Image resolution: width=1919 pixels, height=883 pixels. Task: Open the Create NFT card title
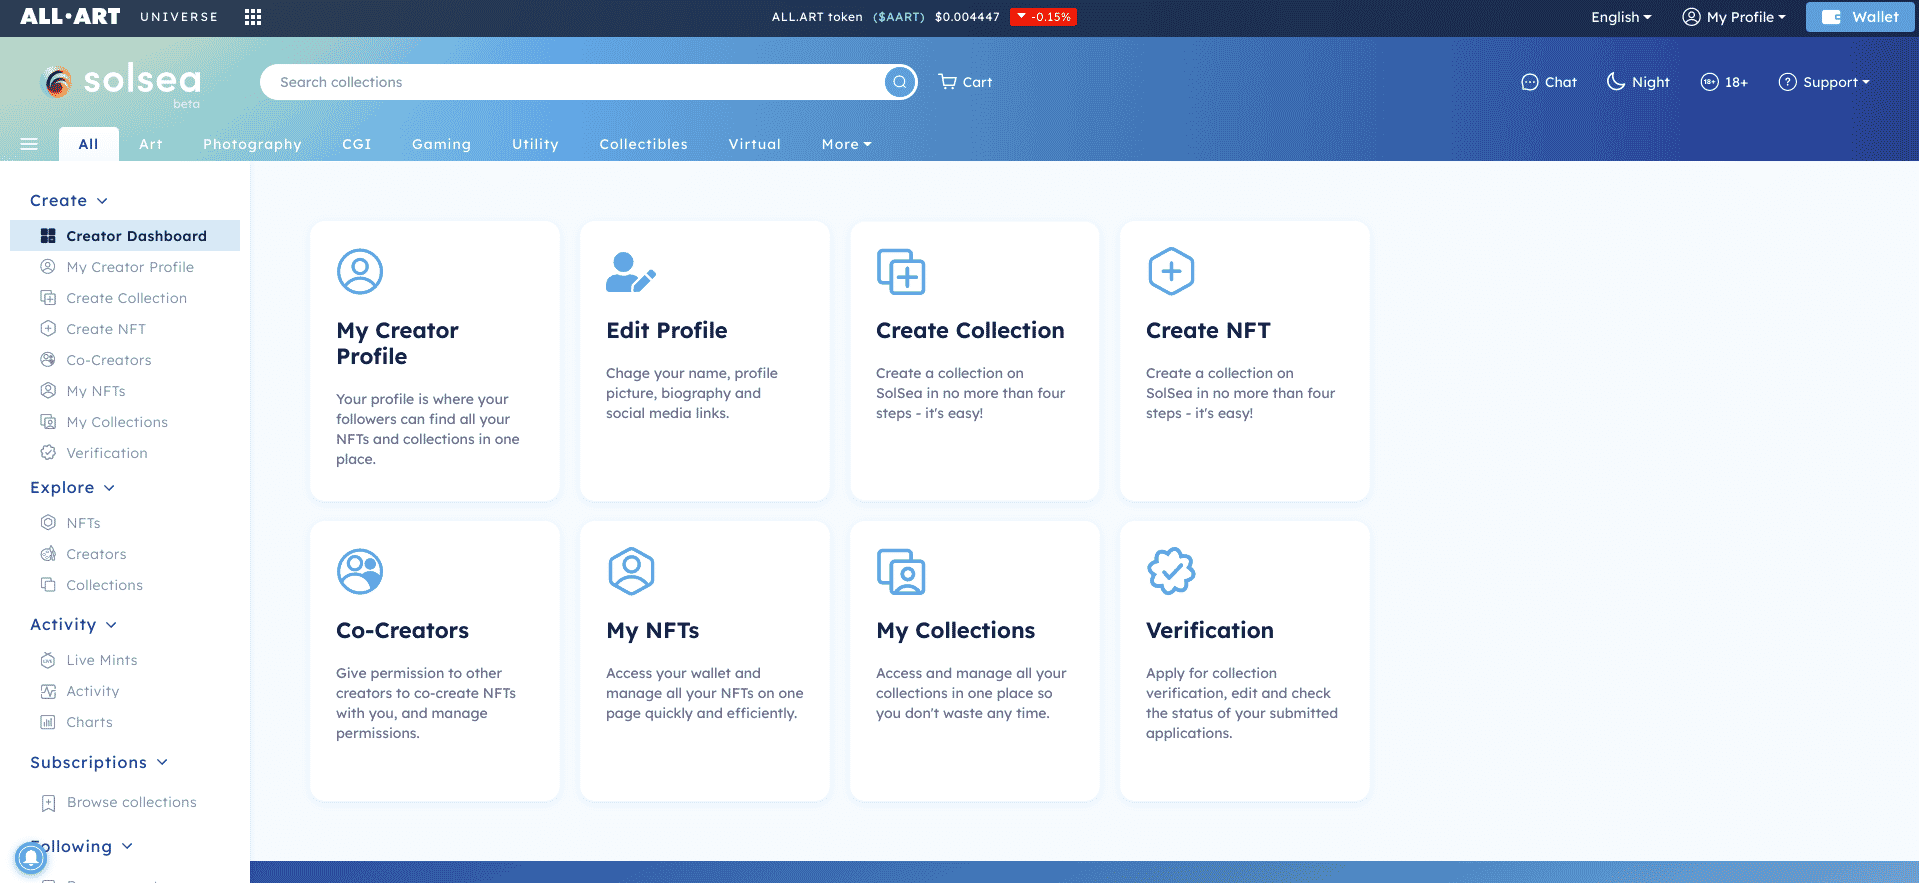pos(1208,331)
